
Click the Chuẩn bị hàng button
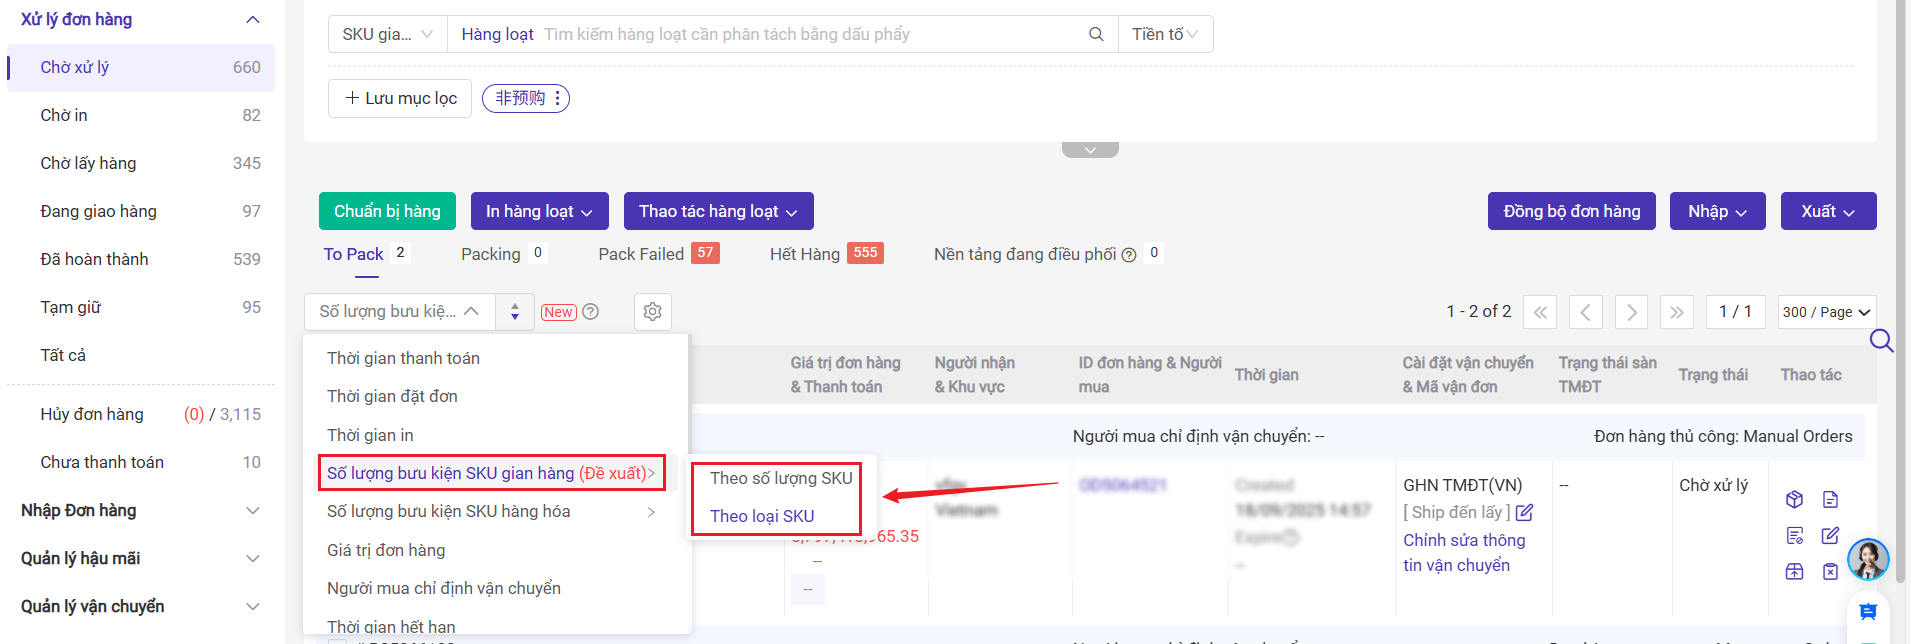click(387, 211)
